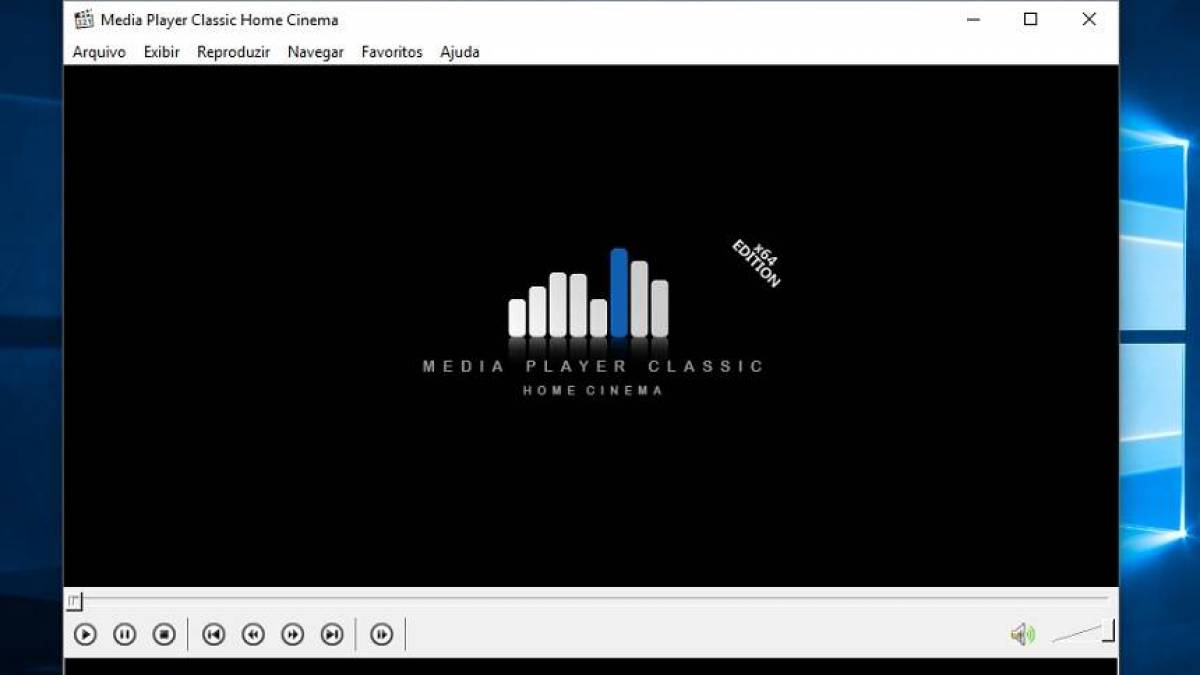Image resolution: width=1200 pixels, height=675 pixels.
Task: Click the increase speed (fast-forward) button
Action: pyautogui.click(x=292, y=634)
